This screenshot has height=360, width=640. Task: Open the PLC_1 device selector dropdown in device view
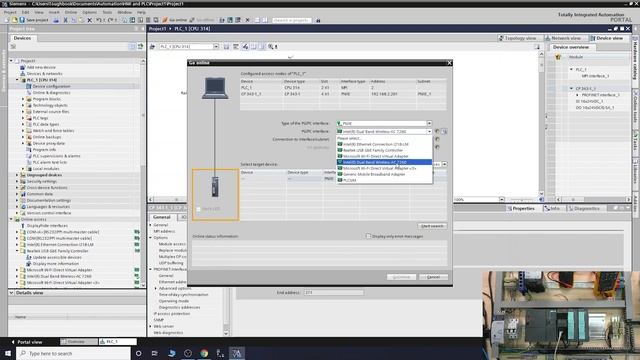pos(216,47)
